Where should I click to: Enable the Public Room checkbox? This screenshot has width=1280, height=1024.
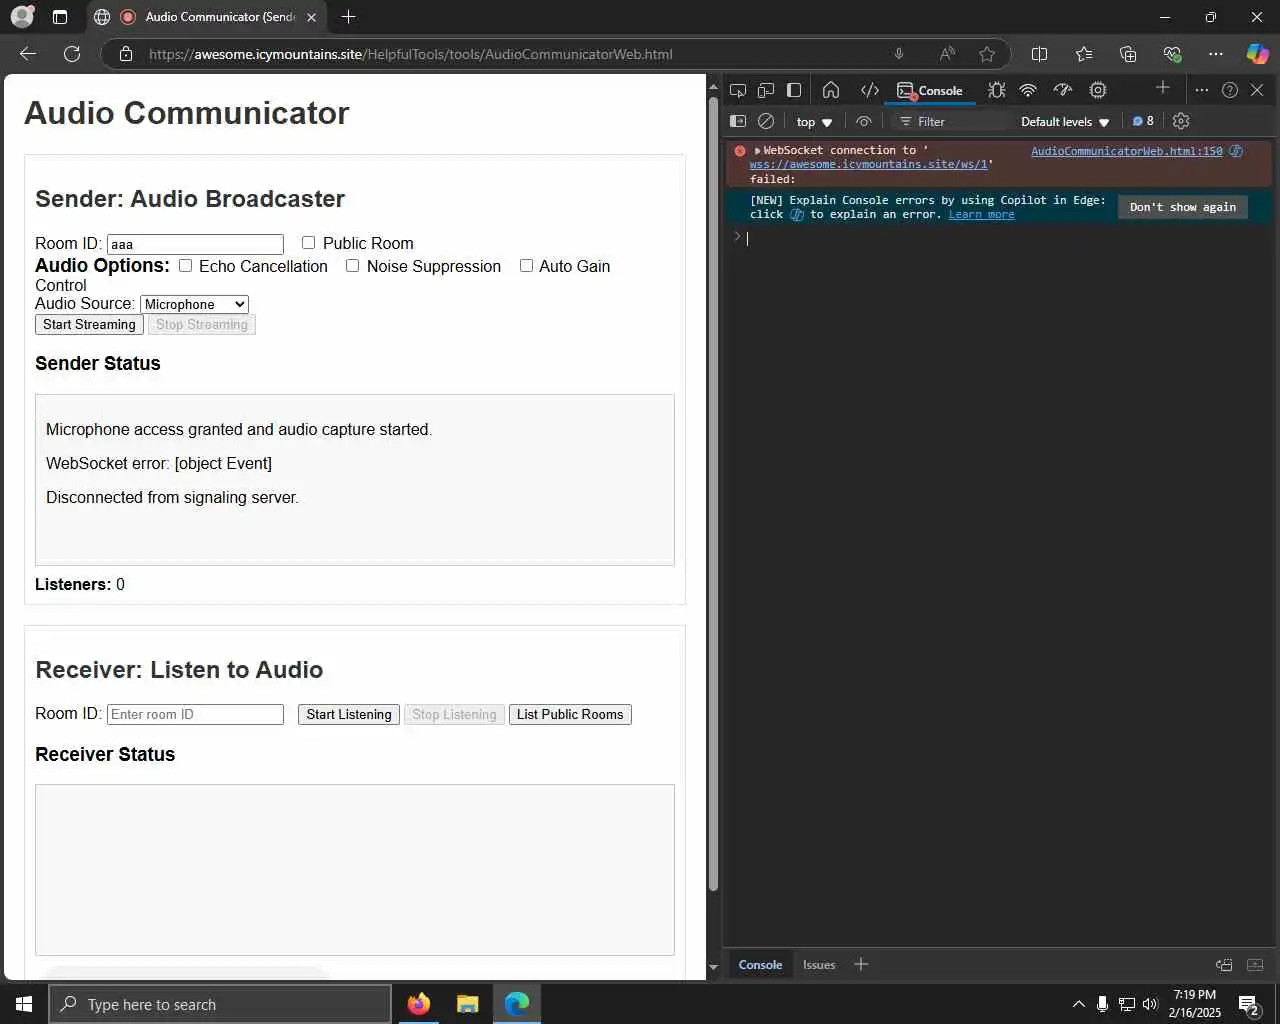click(x=308, y=243)
